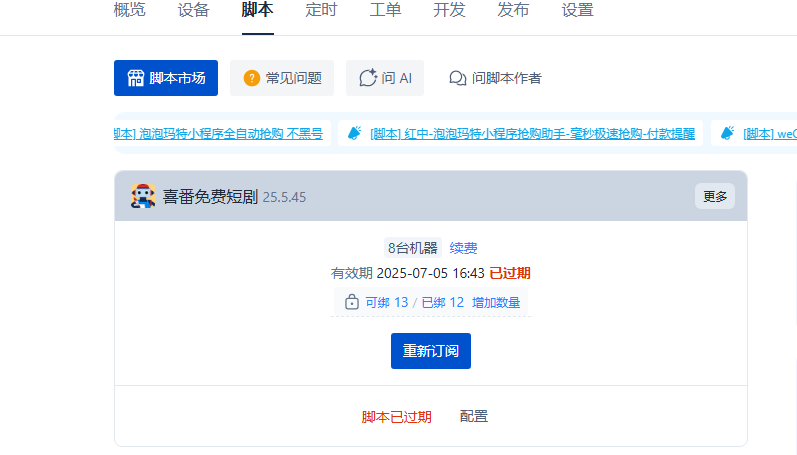Click the version number 25.5.45
This screenshot has width=797, height=455.
[284, 197]
